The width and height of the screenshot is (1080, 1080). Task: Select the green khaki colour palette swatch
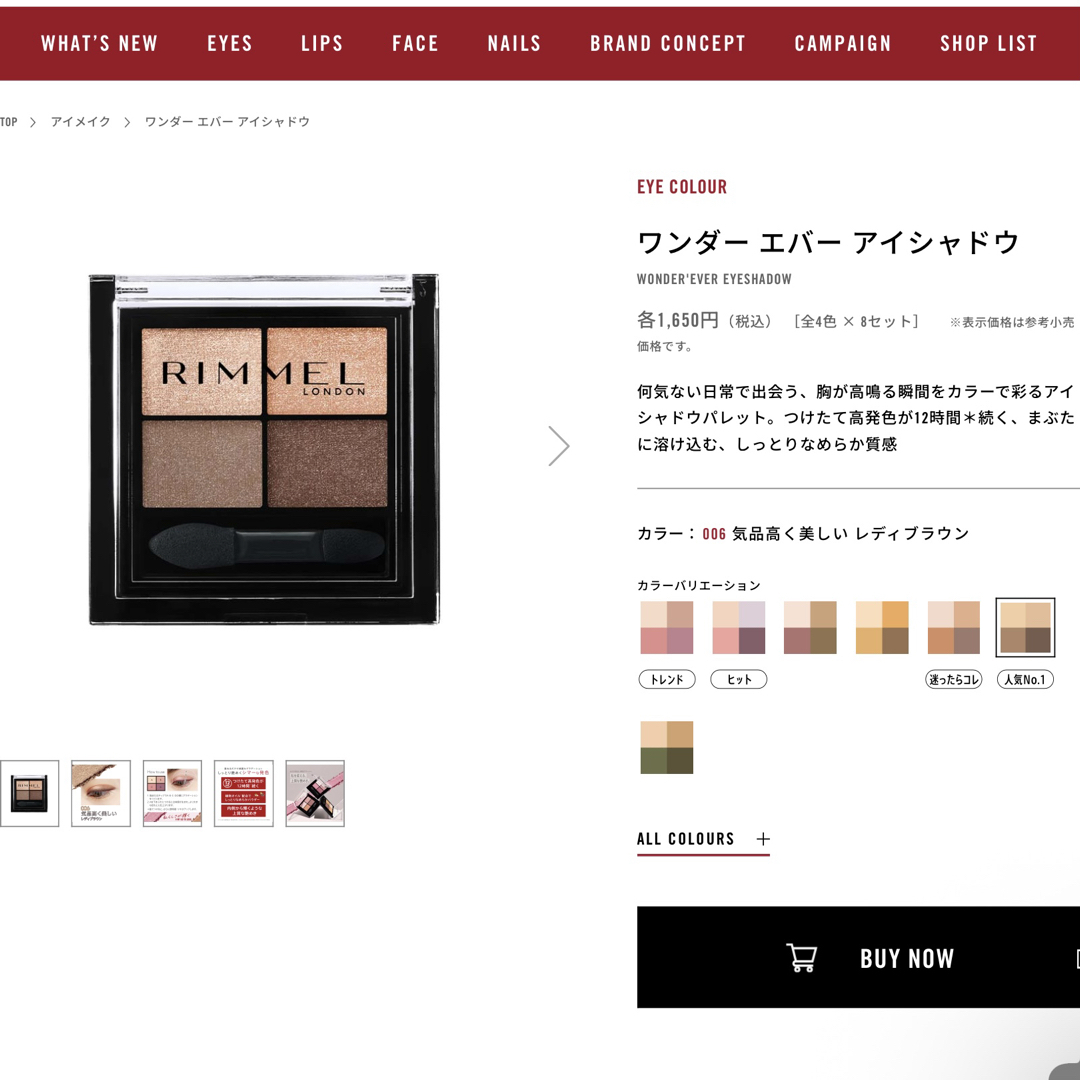pyautogui.click(x=667, y=747)
